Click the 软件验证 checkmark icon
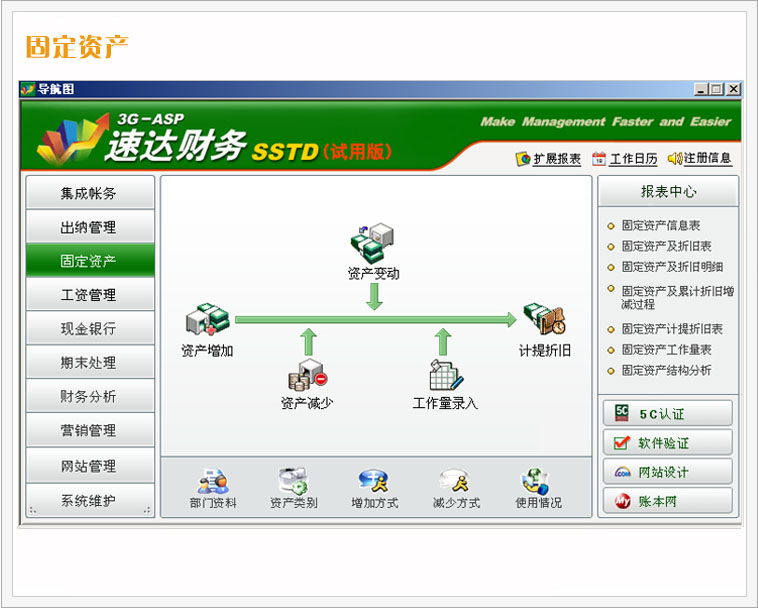The image size is (758, 608). 622,442
